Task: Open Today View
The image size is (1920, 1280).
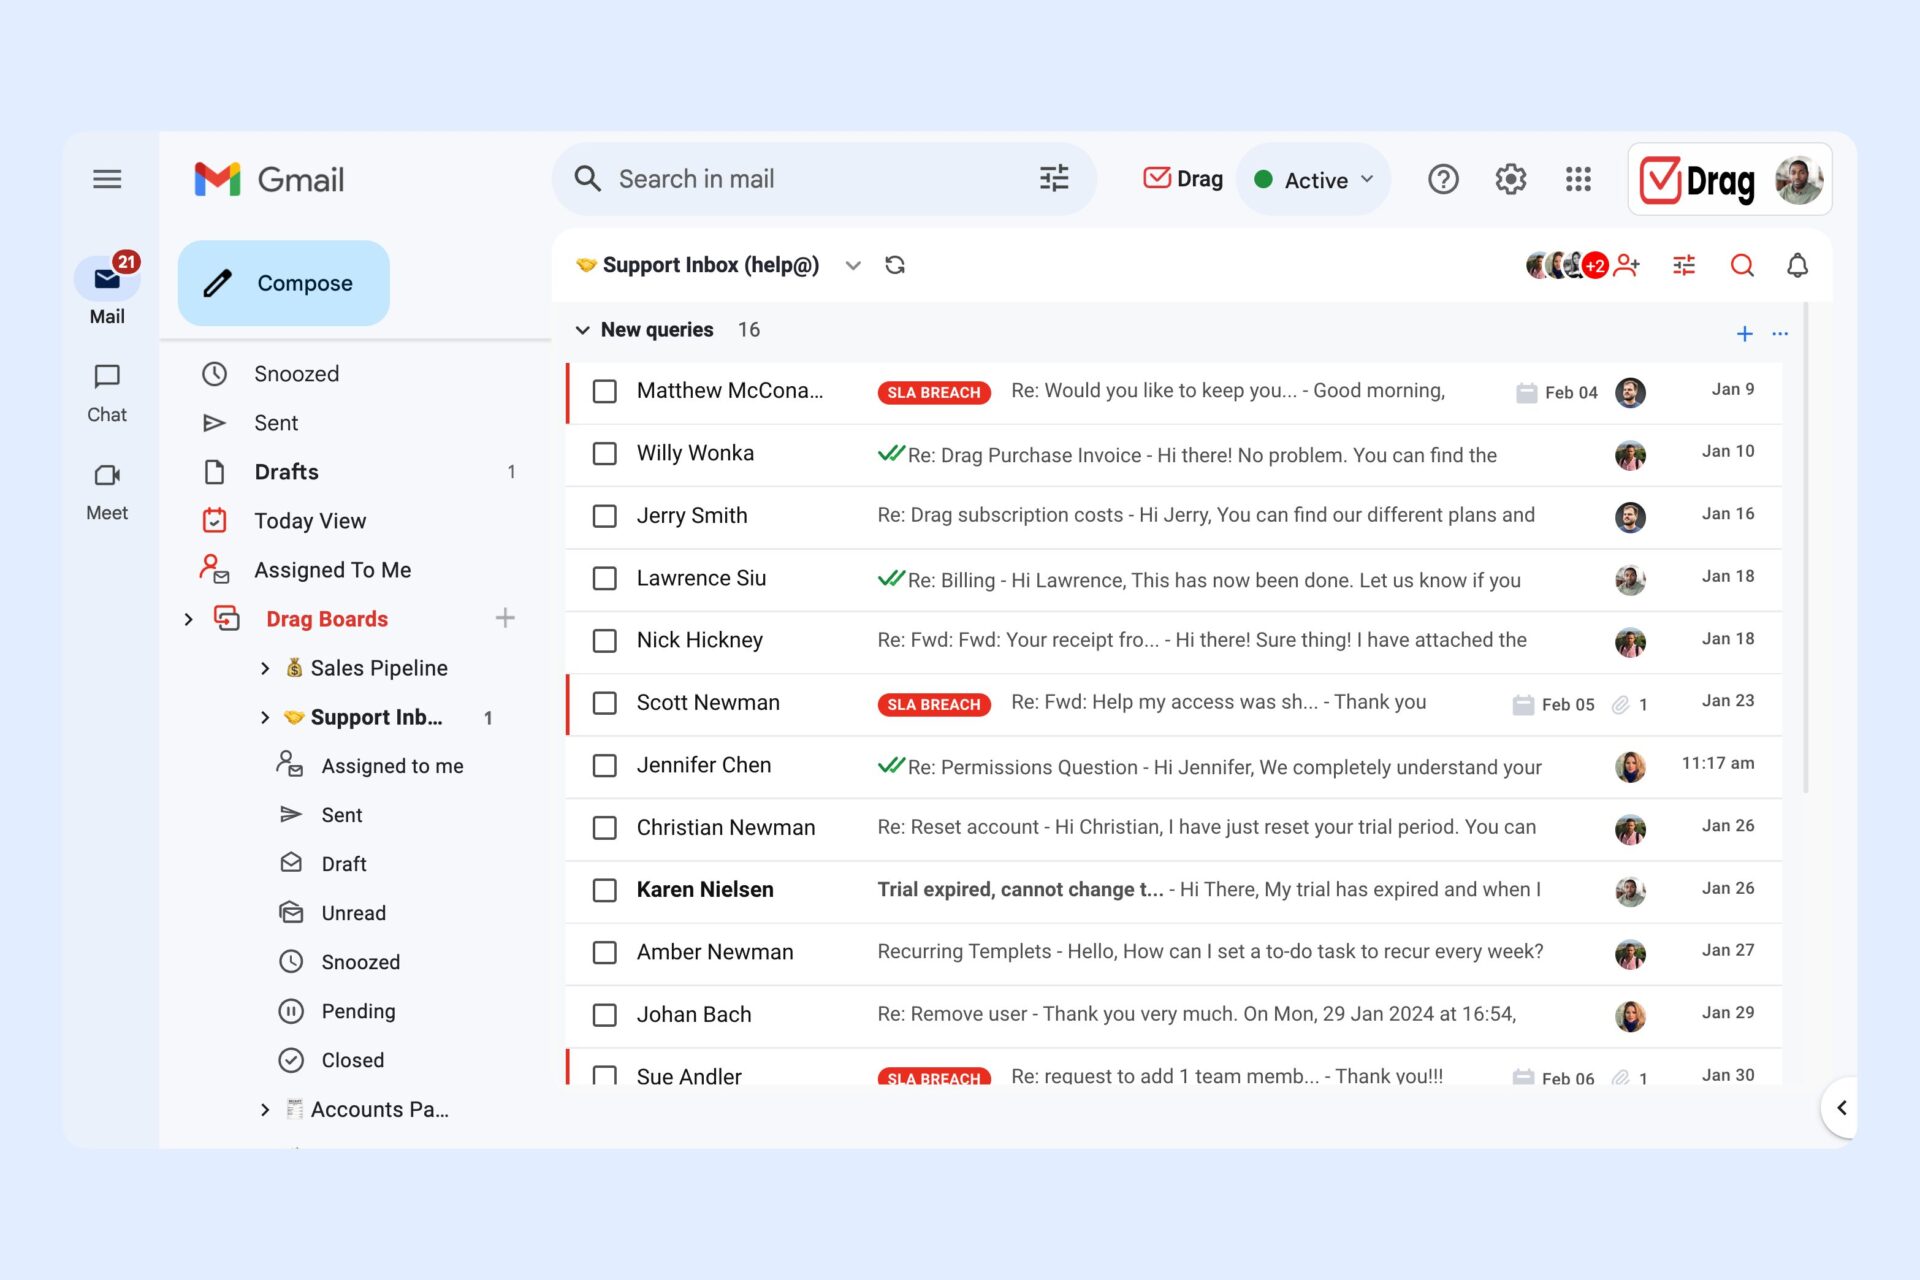Action: 310,521
